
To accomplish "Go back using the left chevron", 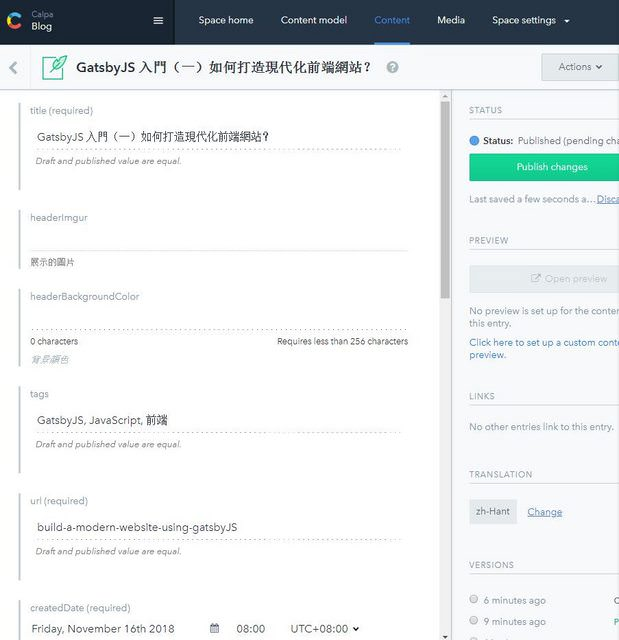I will pos(13,67).
